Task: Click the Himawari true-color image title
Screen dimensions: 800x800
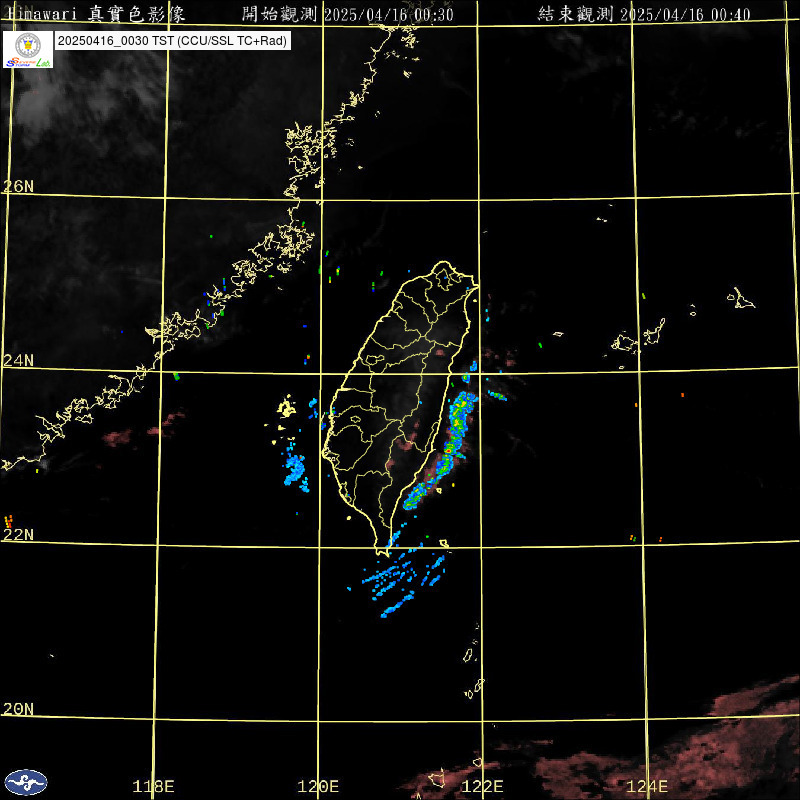Action: (101, 13)
